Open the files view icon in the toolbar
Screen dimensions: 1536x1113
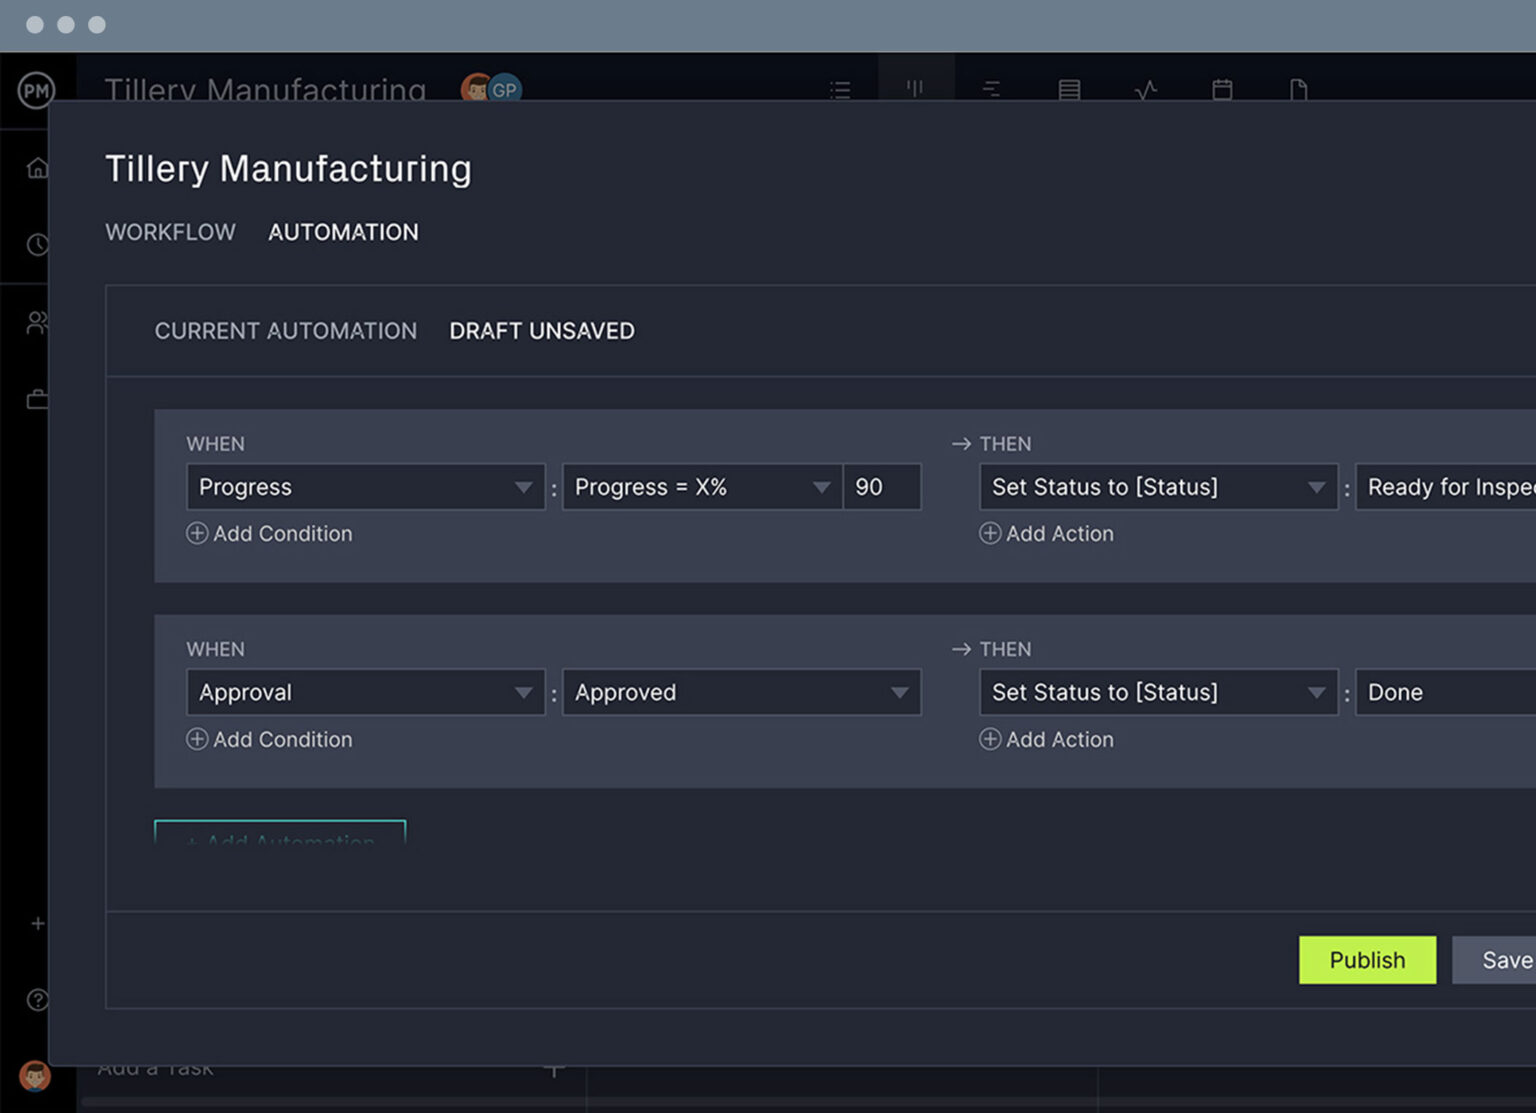pyautogui.click(x=1299, y=90)
